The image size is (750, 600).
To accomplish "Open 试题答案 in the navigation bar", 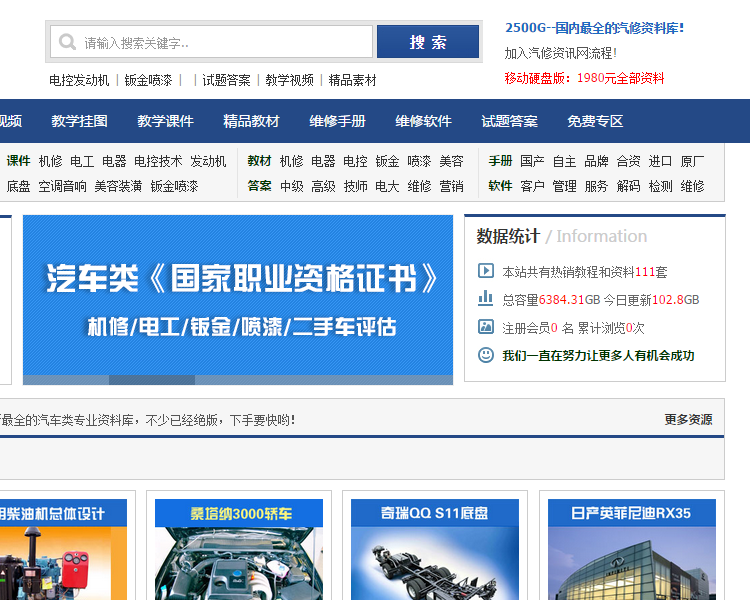I will point(509,121).
